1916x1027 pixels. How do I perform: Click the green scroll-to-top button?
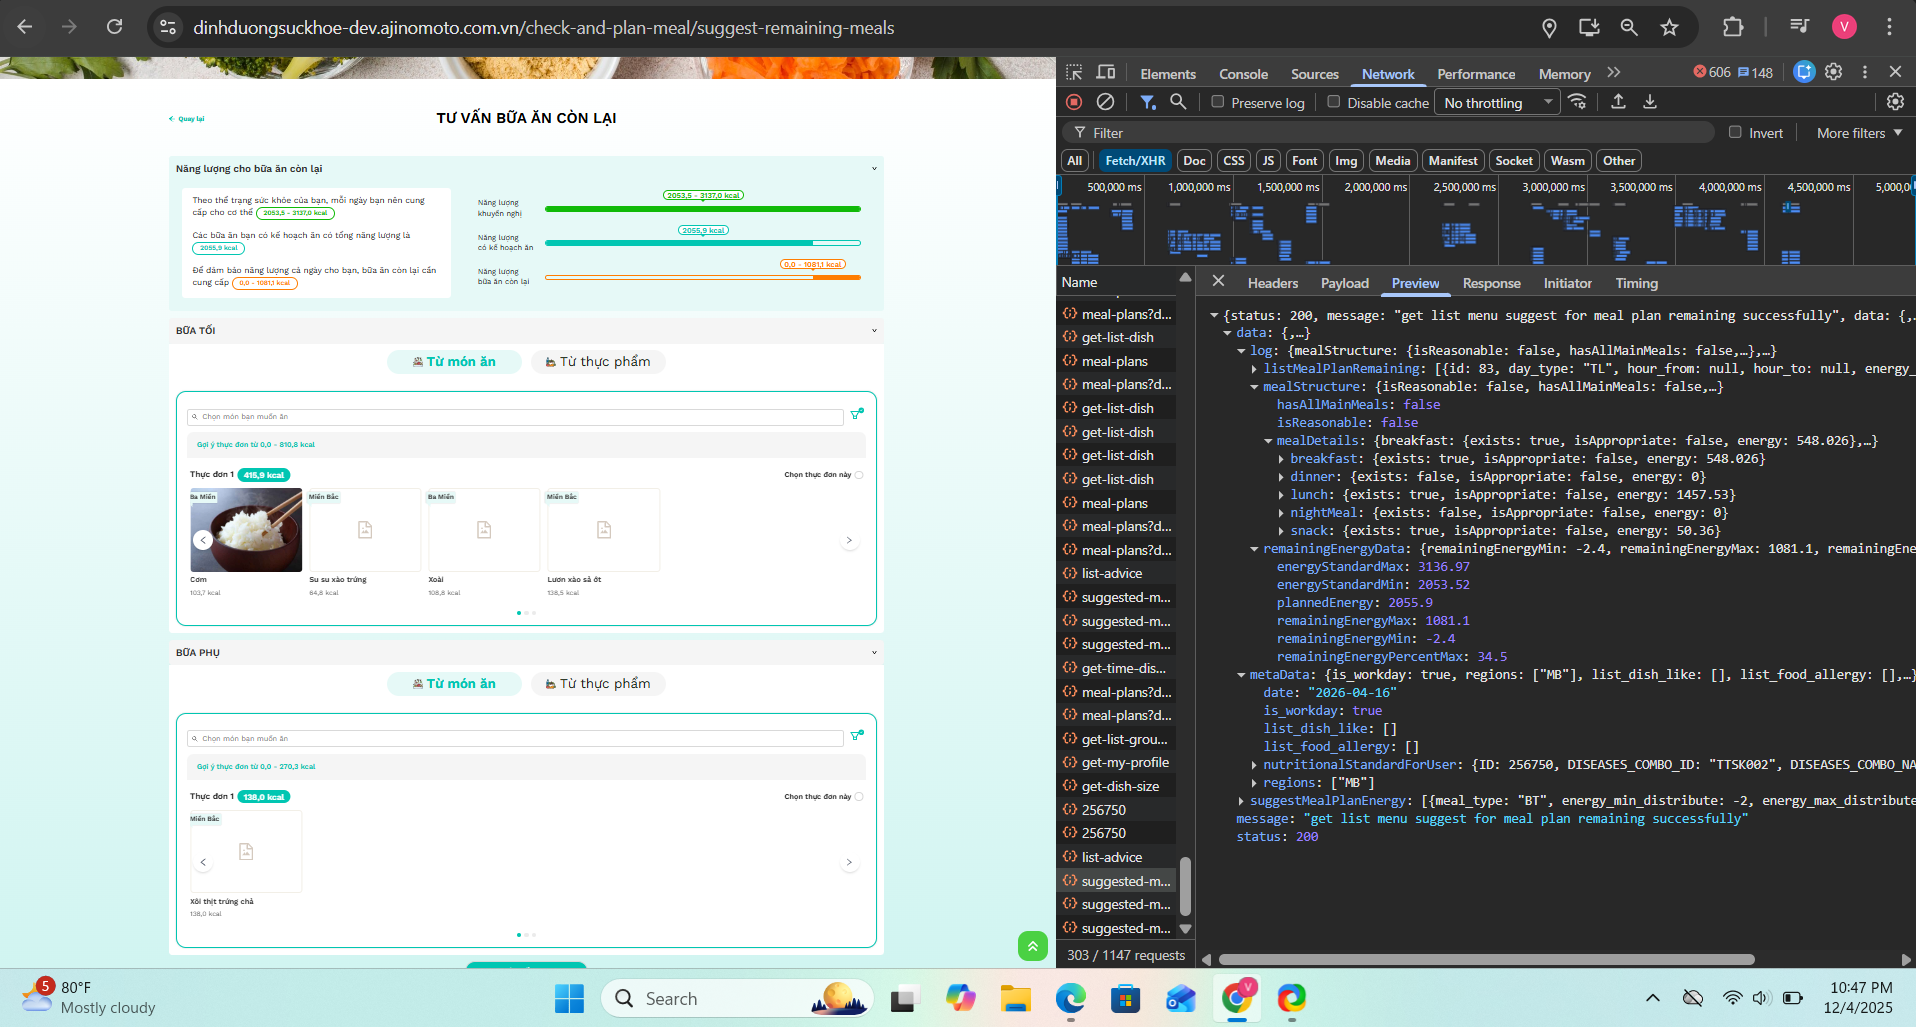(x=1032, y=945)
